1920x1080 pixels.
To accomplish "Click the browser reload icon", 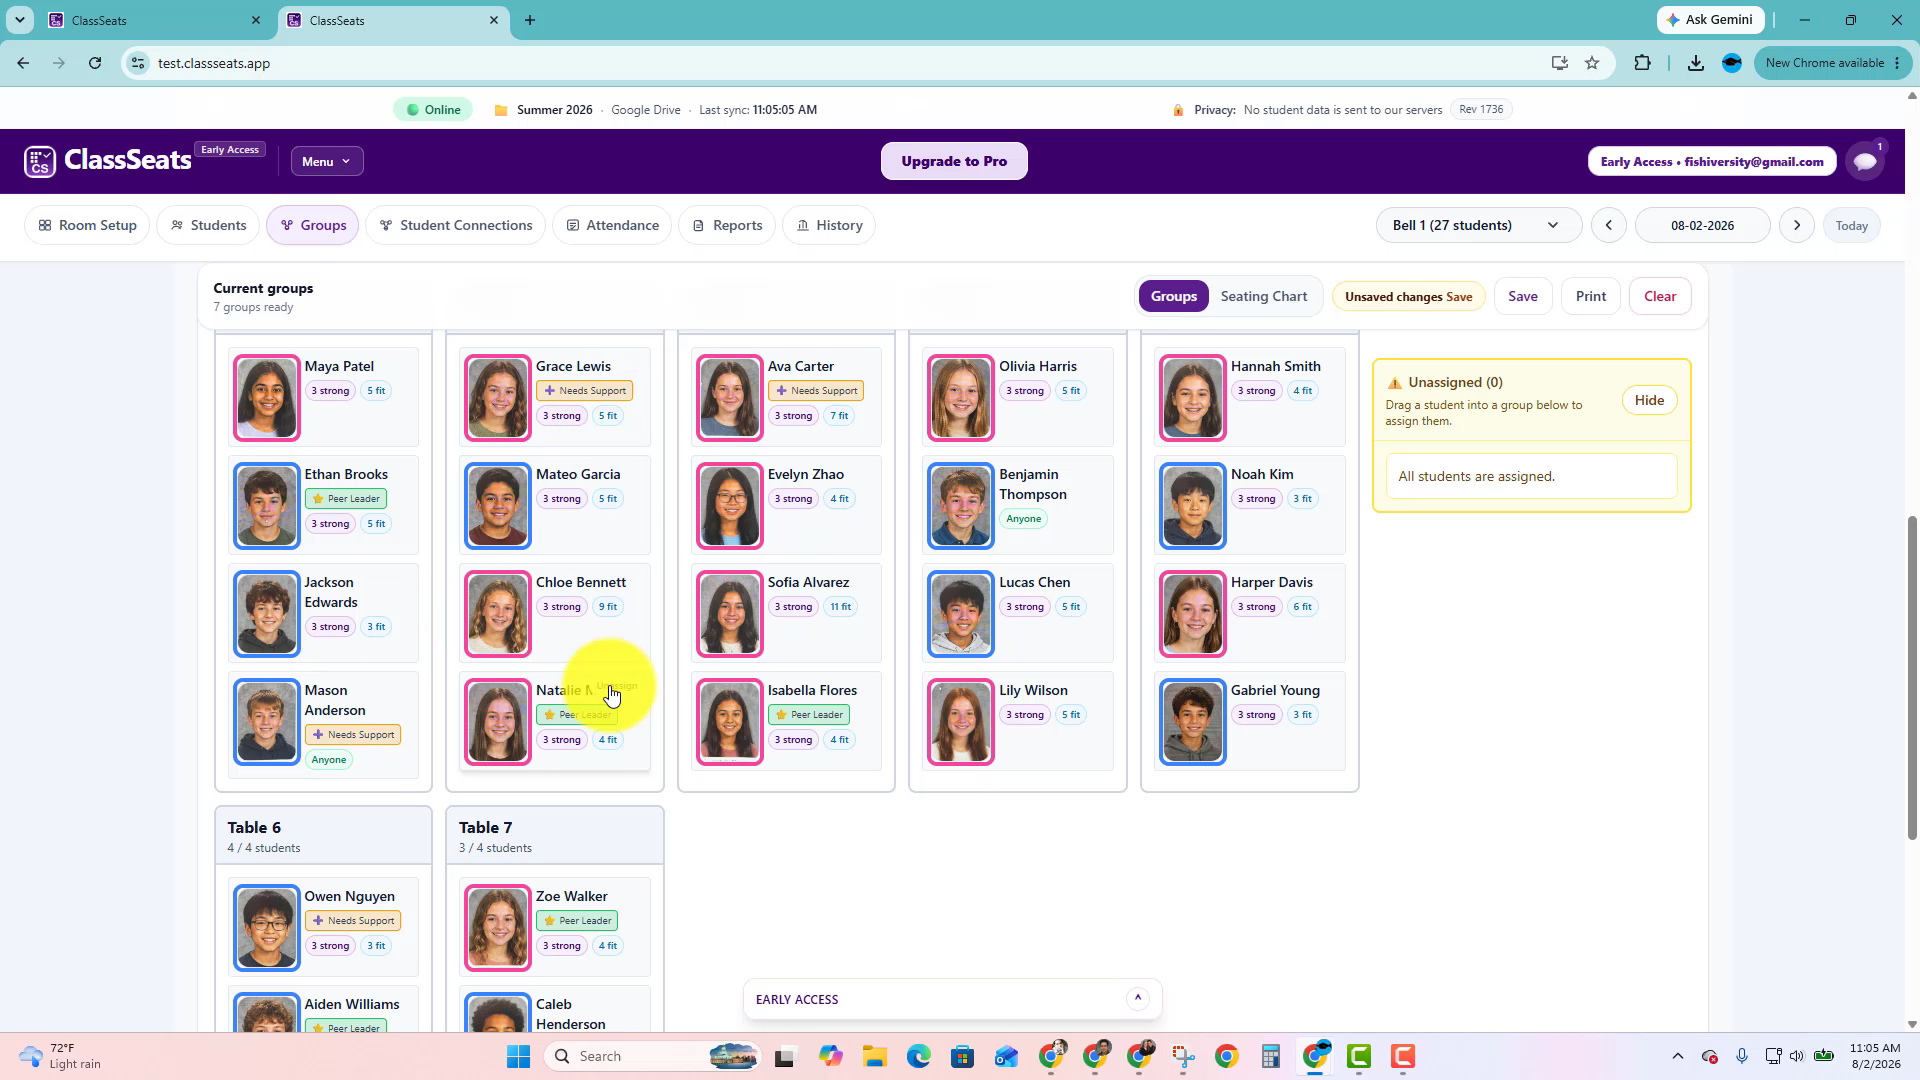I will click(95, 63).
